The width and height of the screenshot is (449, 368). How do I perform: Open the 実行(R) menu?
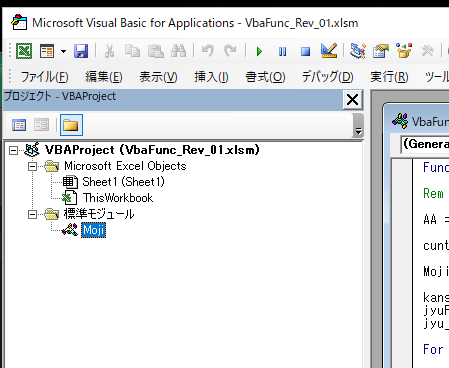pos(389,77)
